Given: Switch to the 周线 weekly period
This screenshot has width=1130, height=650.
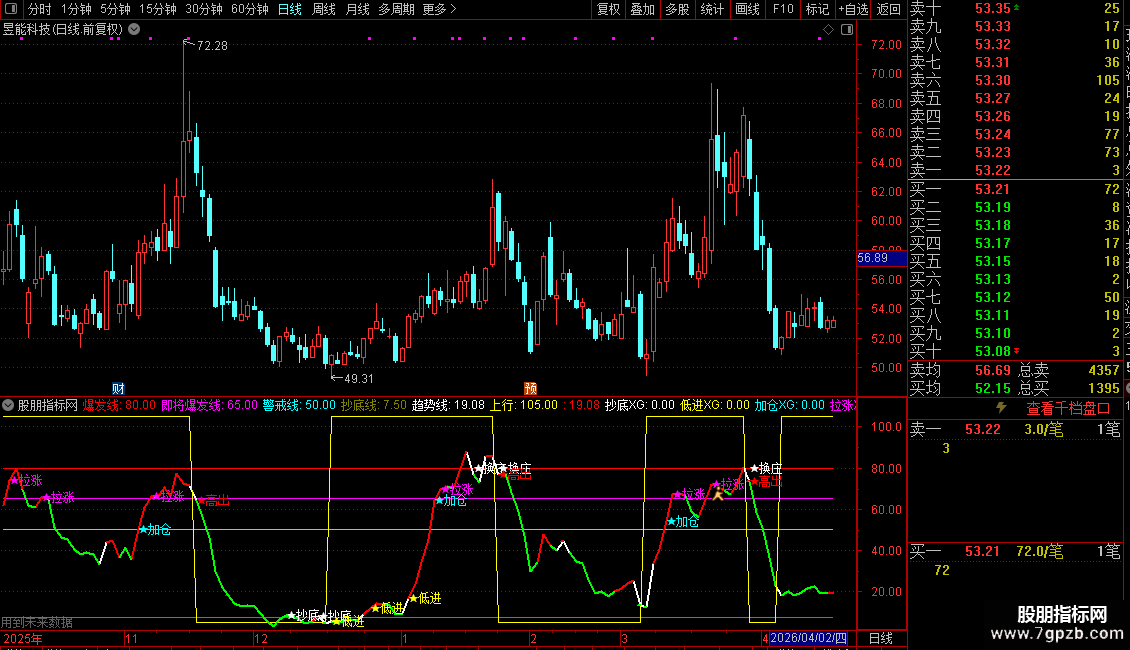Looking at the screenshot, I should pyautogui.click(x=323, y=10).
